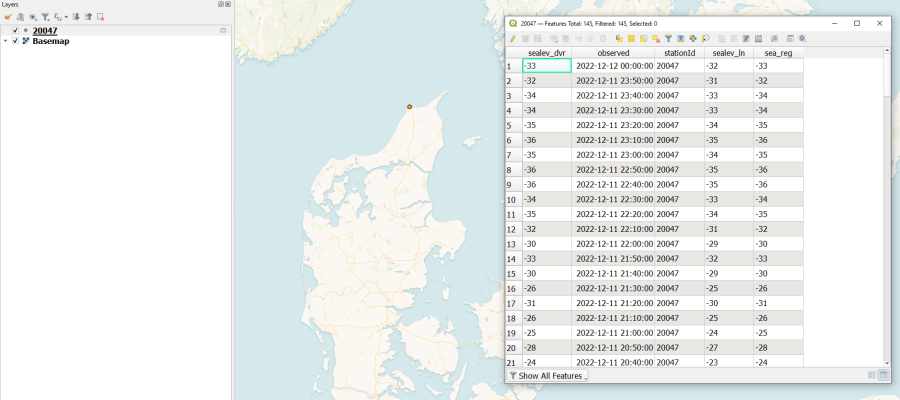
Task: Switch attribute table to form view
Action: [872, 375]
